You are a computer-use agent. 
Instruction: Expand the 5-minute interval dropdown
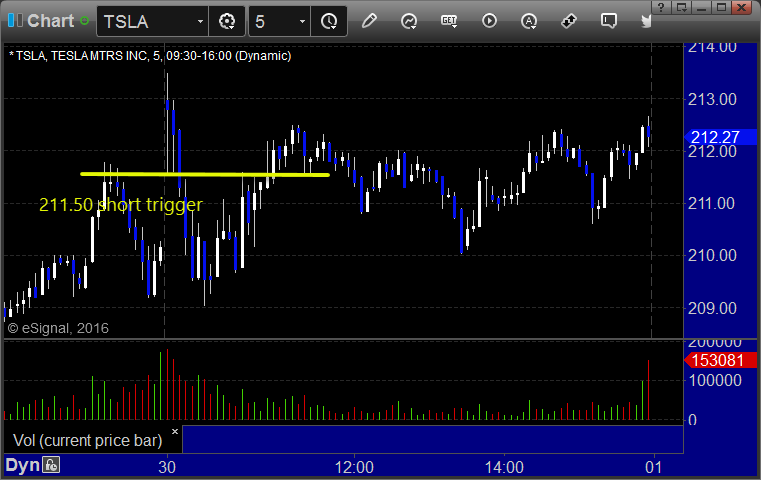pyautogui.click(x=302, y=21)
